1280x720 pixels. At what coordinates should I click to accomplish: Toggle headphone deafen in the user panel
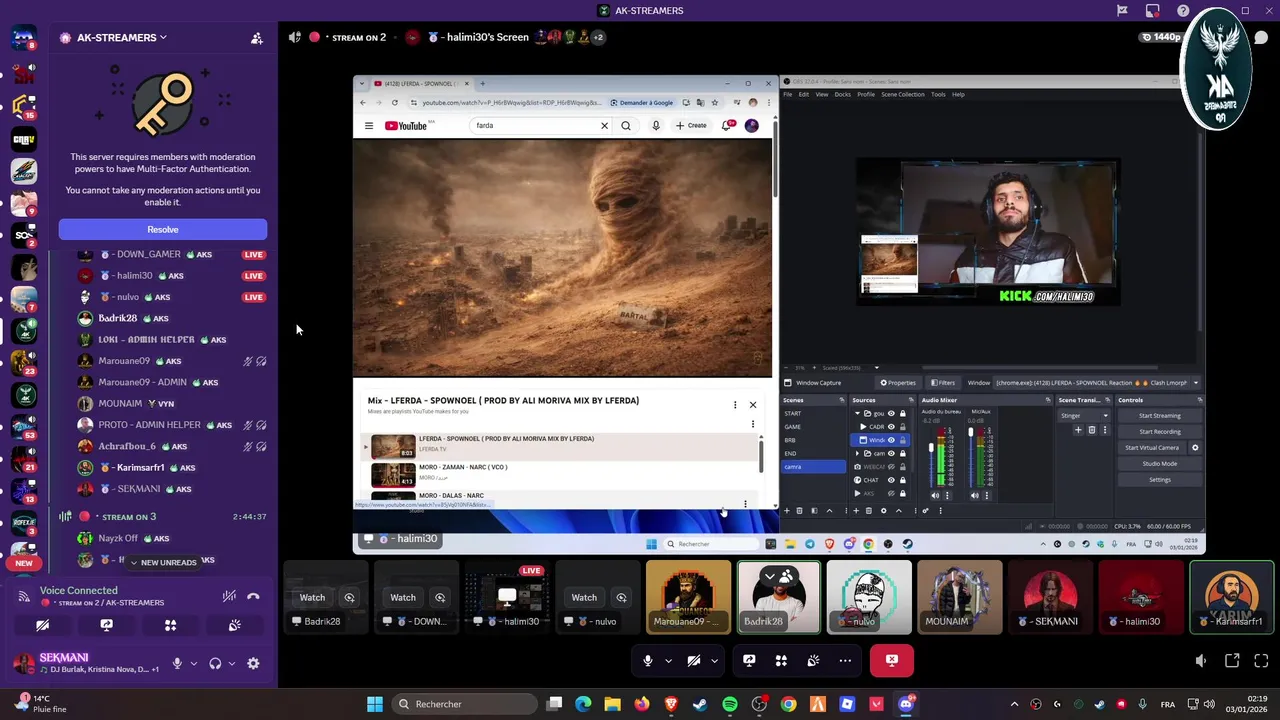(215, 663)
